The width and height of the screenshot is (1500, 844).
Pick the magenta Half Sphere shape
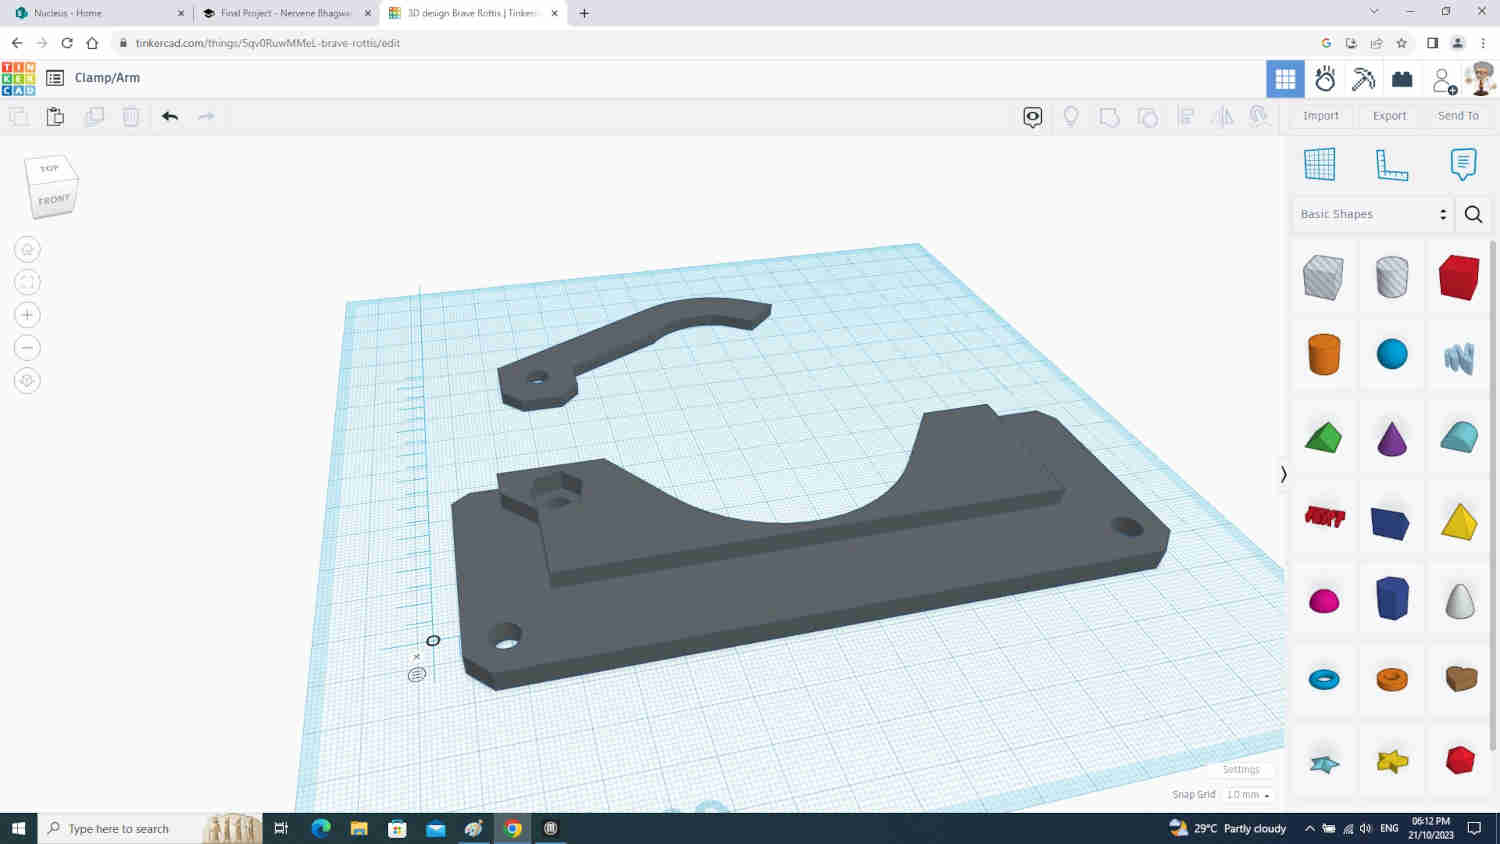click(1323, 600)
